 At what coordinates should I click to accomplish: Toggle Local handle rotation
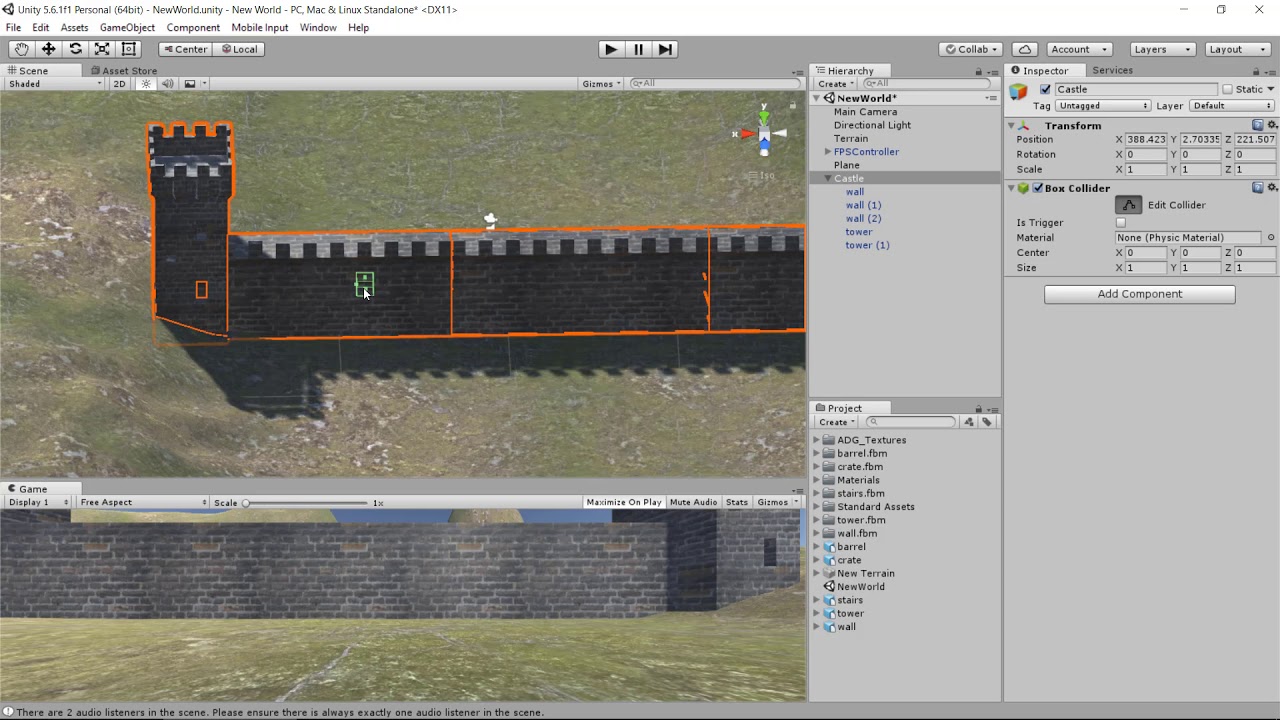[x=240, y=49]
